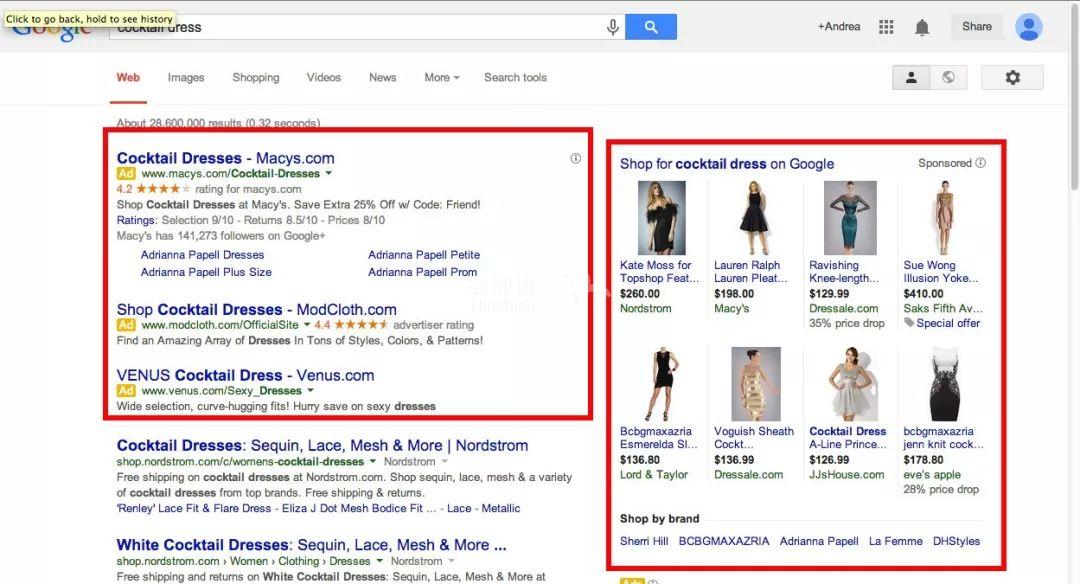The width and height of the screenshot is (1080, 584).
Task: Click the Sponsored info icon
Action: click(x=981, y=163)
